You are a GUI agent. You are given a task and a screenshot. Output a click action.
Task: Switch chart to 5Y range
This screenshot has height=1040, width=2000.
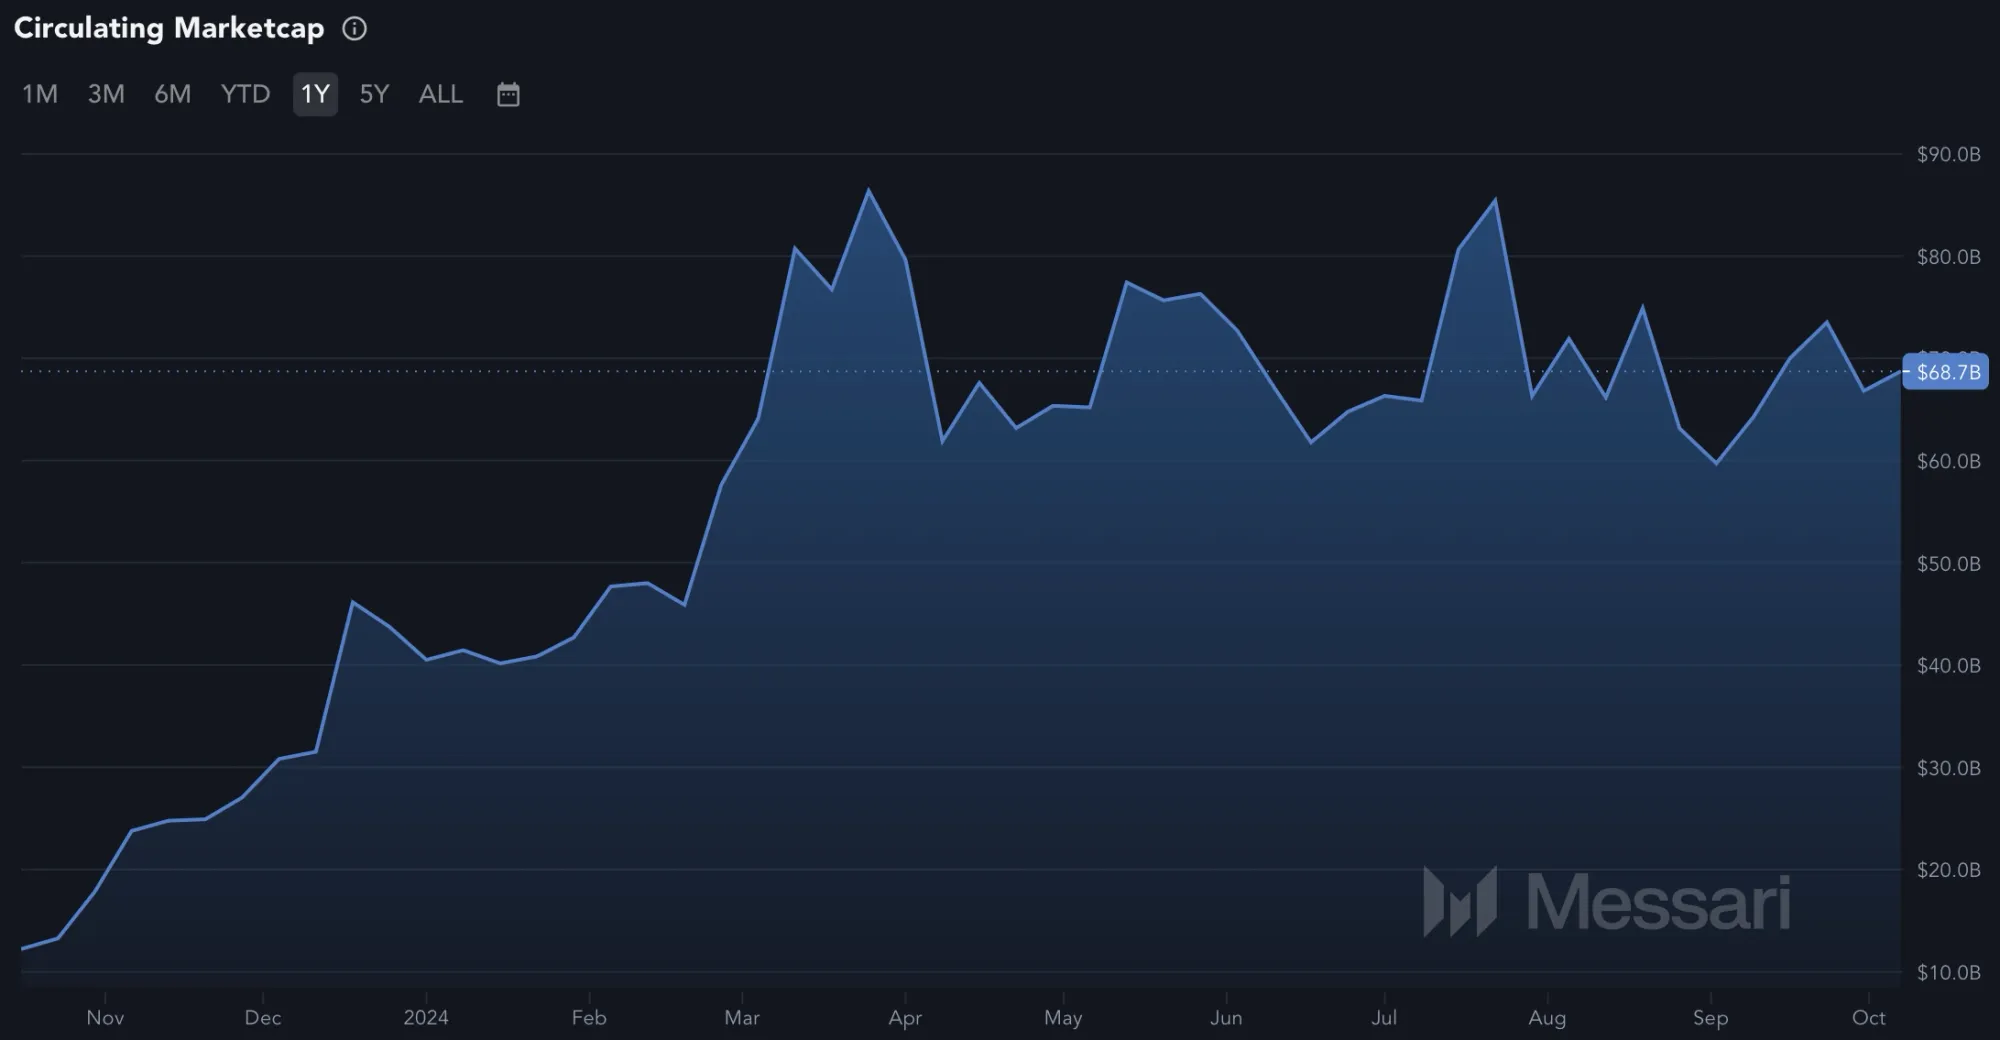[374, 94]
